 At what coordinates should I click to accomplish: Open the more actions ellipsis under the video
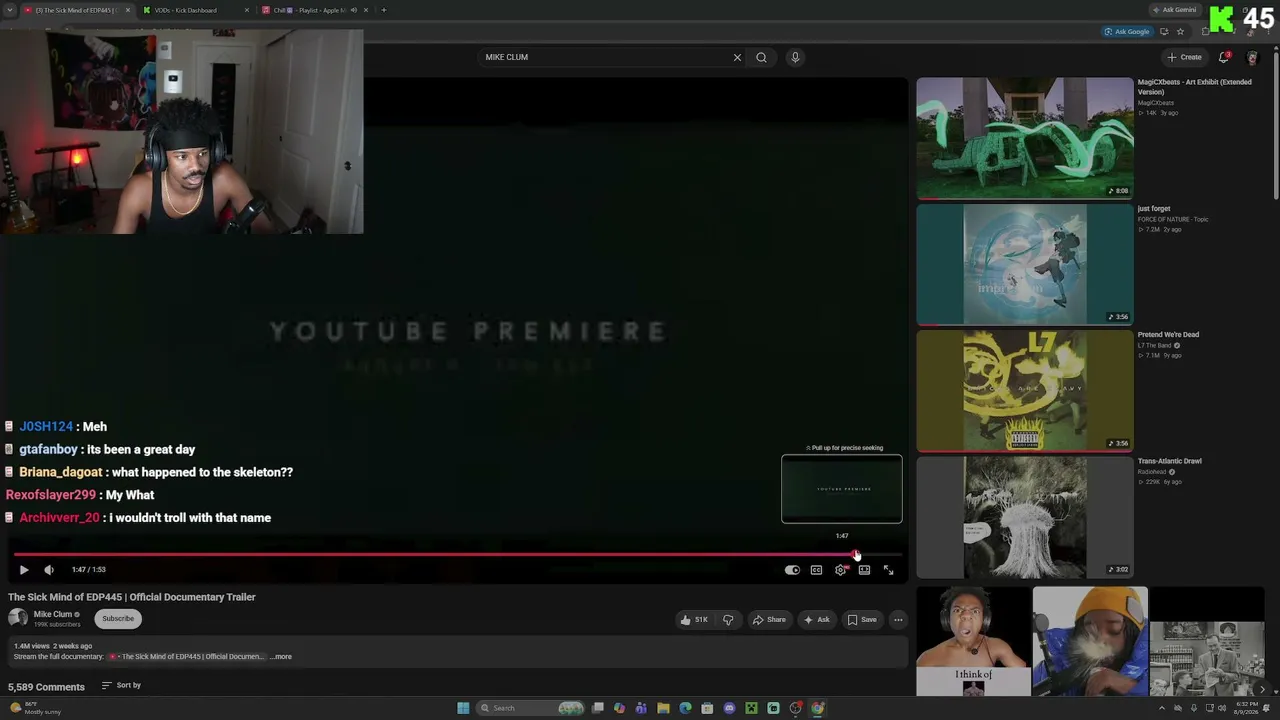pos(898,620)
